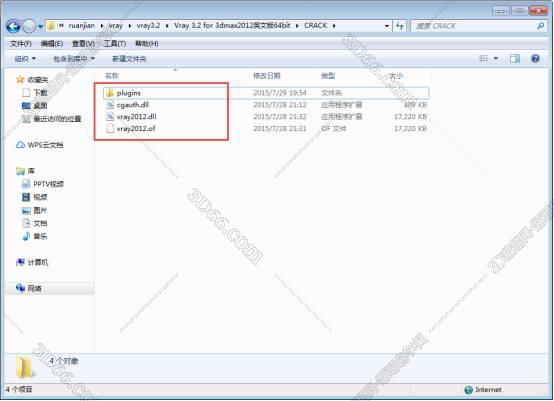This screenshot has height=401, width=554.
Task: Sort by 名称 column header
Action: 112,76
